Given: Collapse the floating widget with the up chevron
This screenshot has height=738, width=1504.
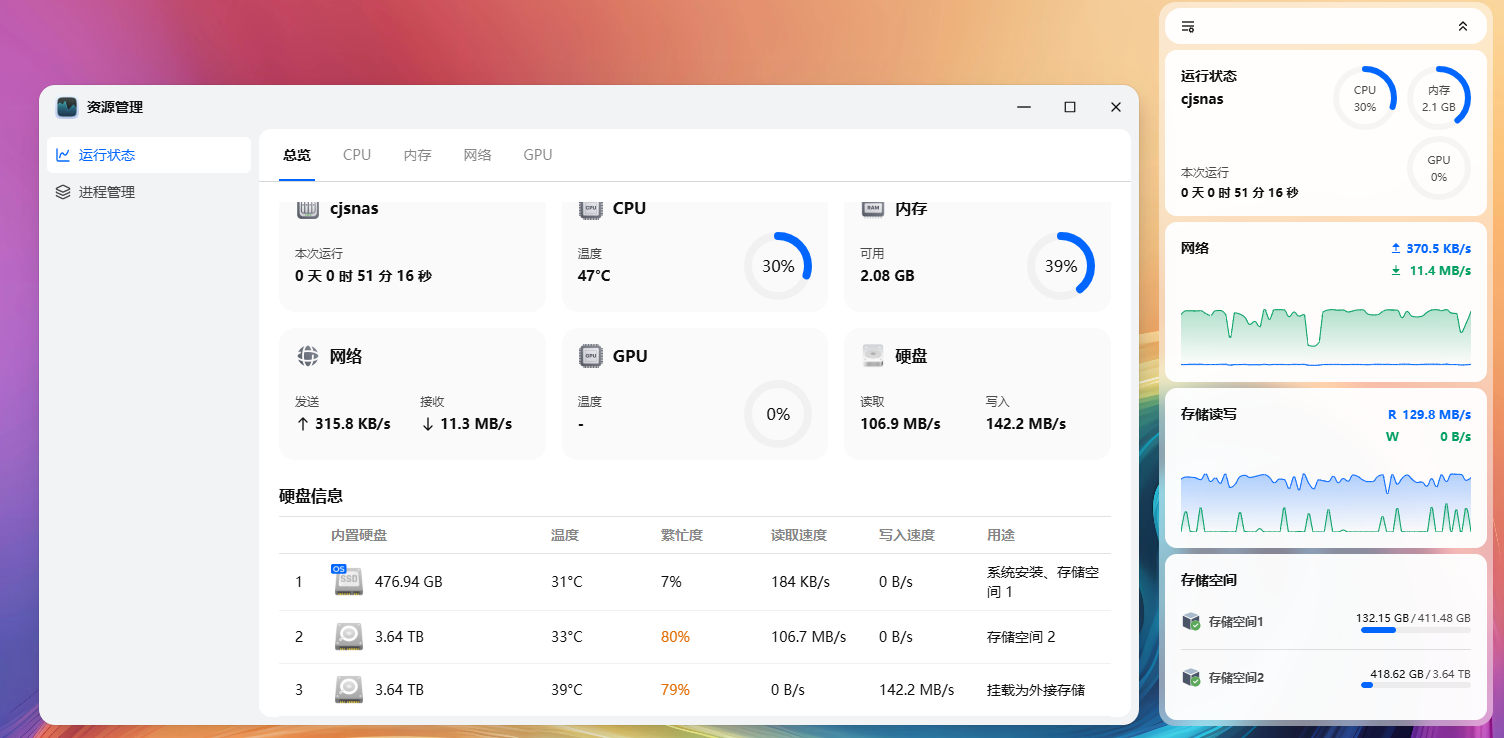Looking at the screenshot, I should [x=1464, y=27].
